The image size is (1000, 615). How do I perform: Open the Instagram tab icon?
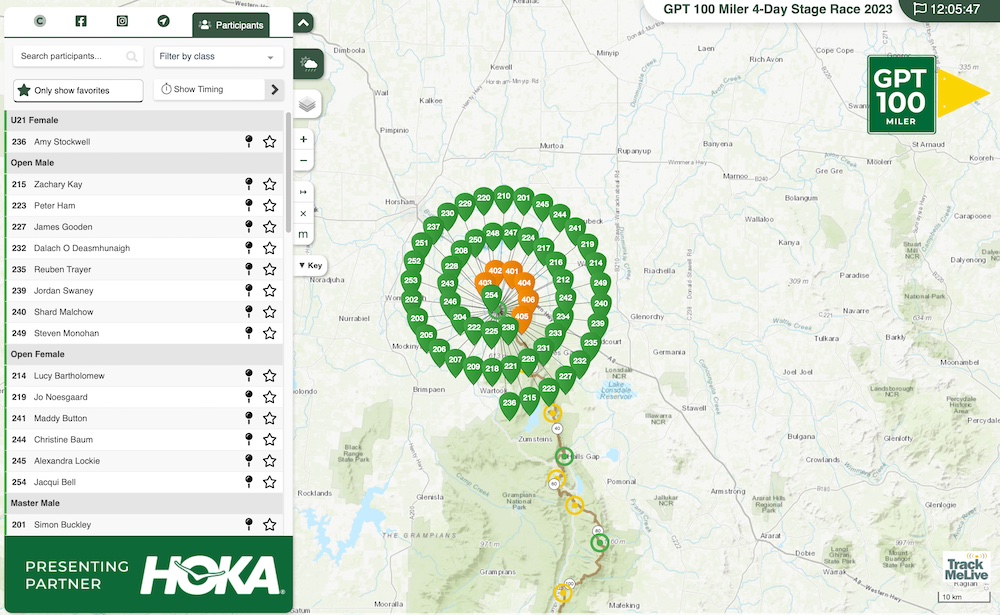pyautogui.click(x=122, y=21)
